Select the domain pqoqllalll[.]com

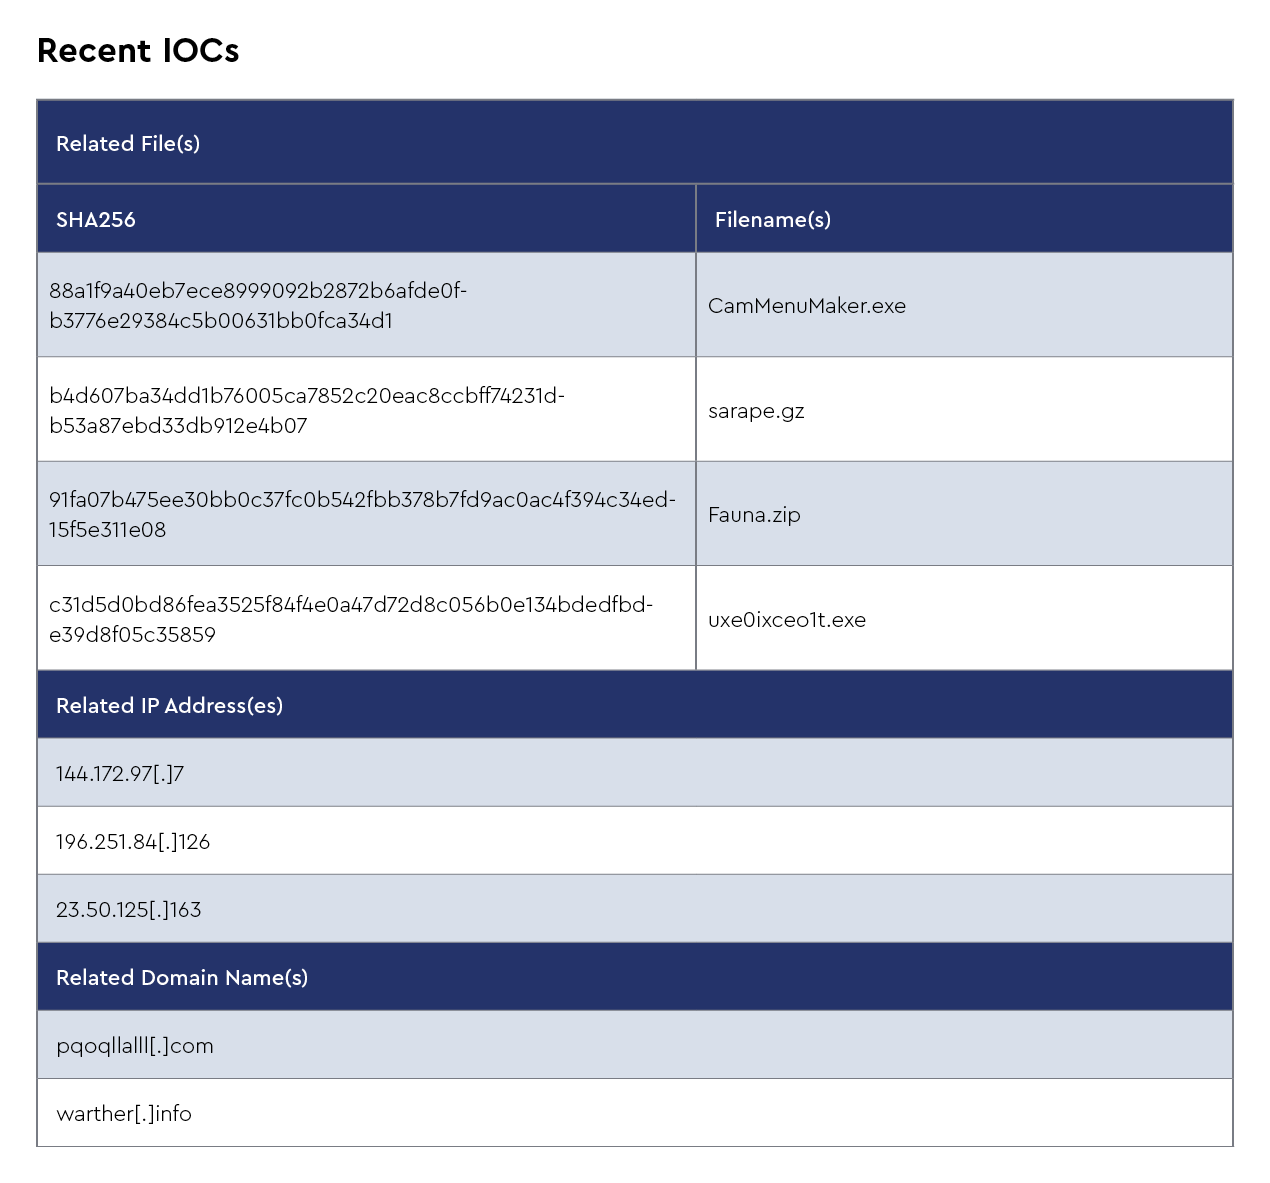pos(135,1046)
